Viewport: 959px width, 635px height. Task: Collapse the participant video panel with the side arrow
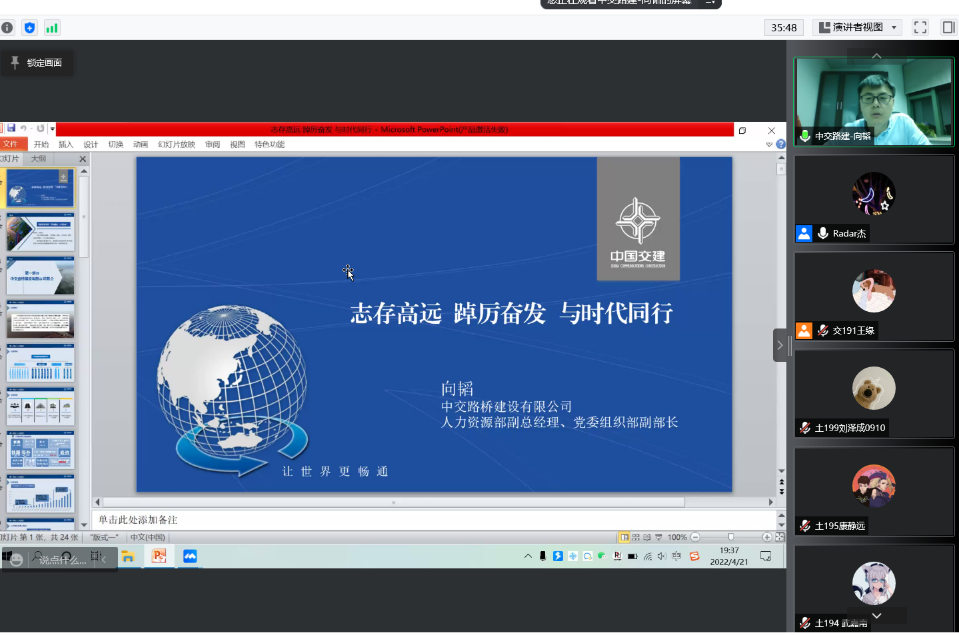pyautogui.click(x=780, y=345)
